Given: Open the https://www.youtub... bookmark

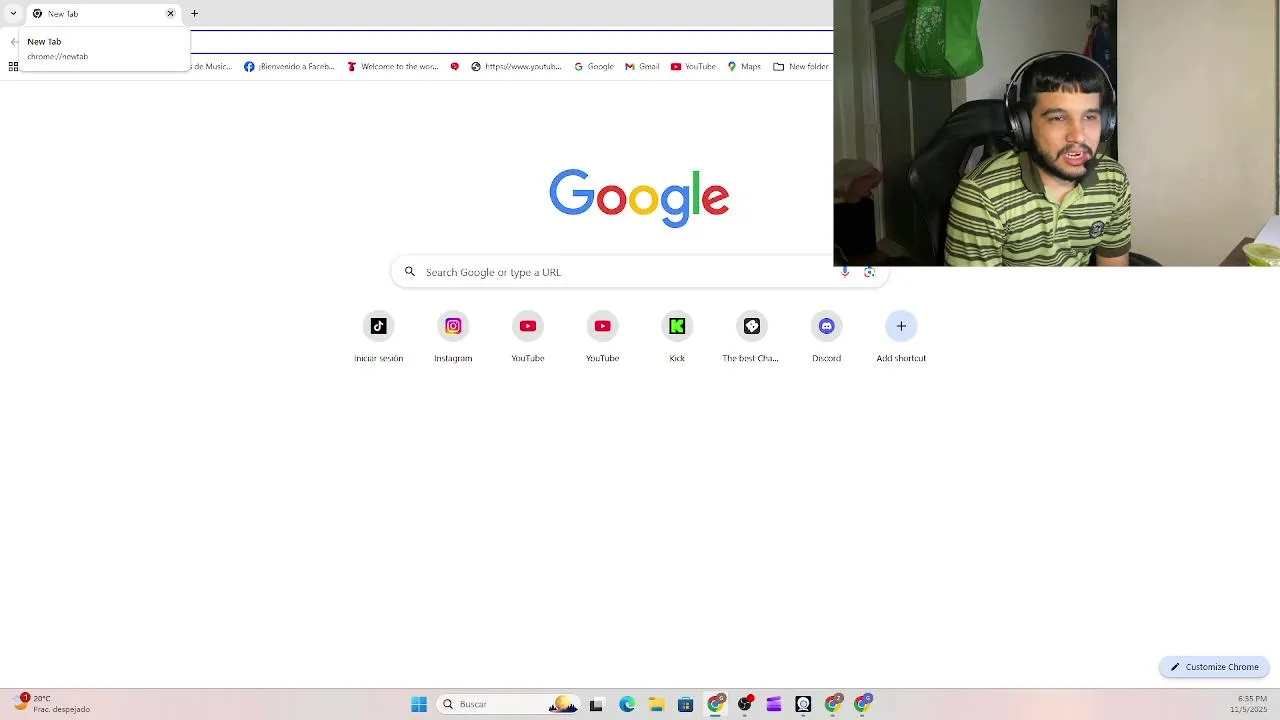Looking at the screenshot, I should pyautogui.click(x=516, y=67).
